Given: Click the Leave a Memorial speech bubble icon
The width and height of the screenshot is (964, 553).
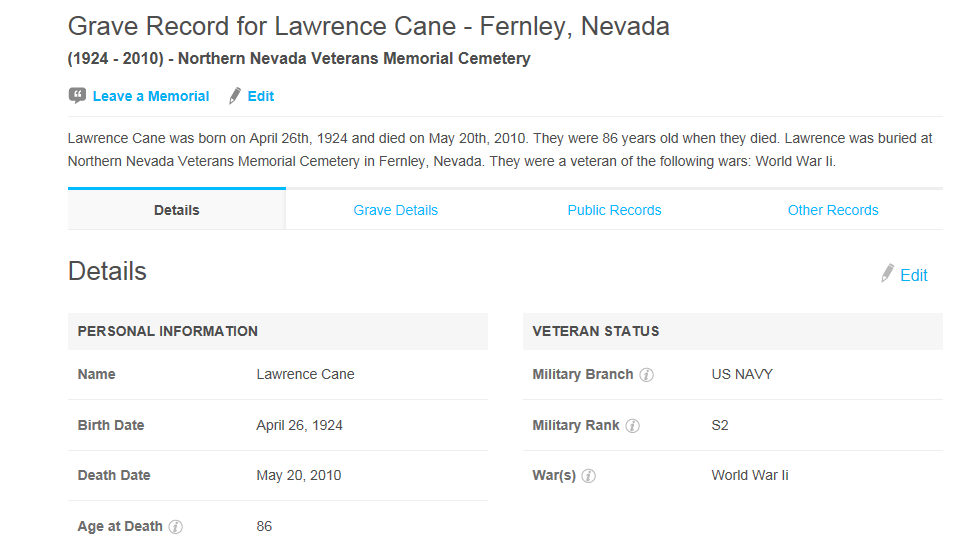Looking at the screenshot, I should (x=77, y=95).
